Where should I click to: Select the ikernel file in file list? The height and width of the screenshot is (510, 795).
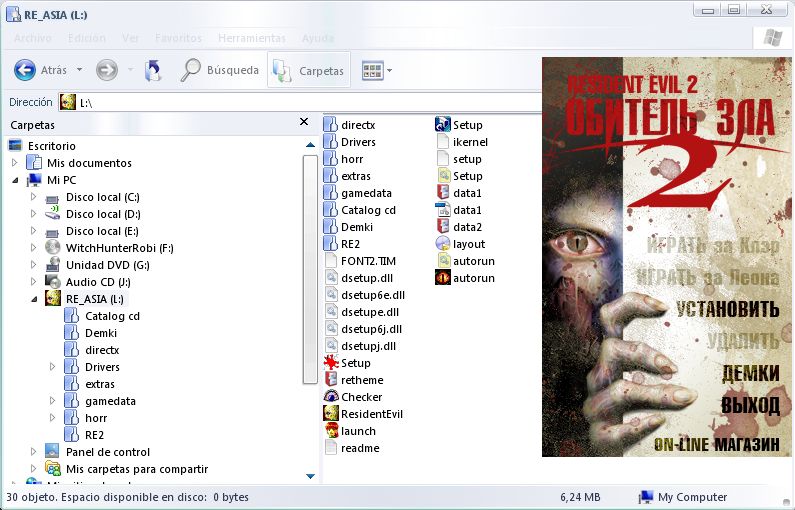444,142
